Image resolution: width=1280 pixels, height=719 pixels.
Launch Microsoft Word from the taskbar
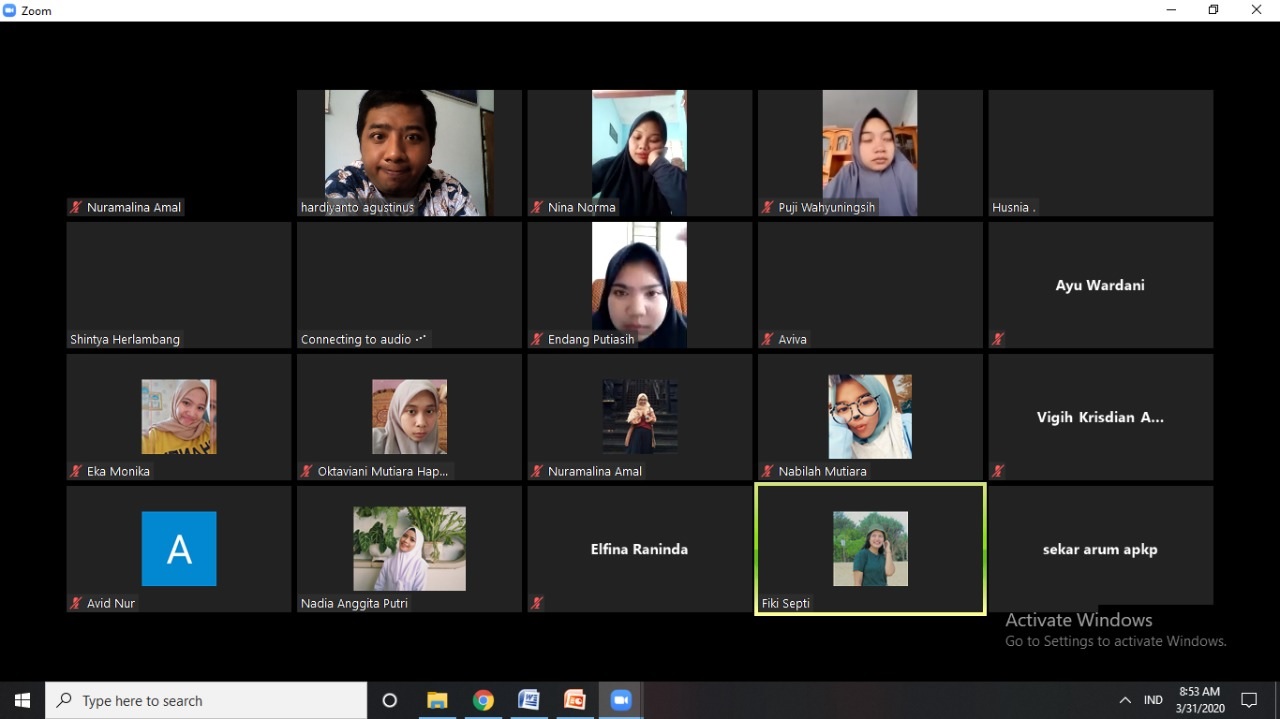click(x=529, y=700)
